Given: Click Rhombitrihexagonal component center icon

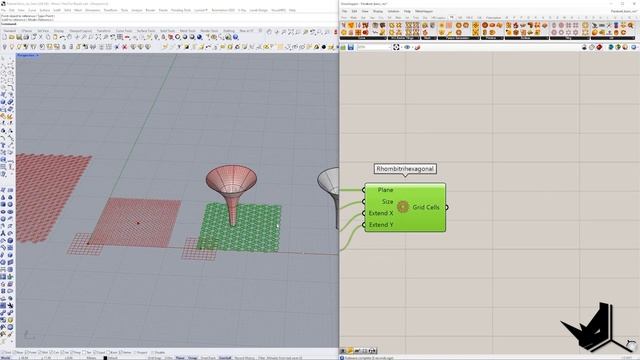Looking at the screenshot, I should (403, 207).
